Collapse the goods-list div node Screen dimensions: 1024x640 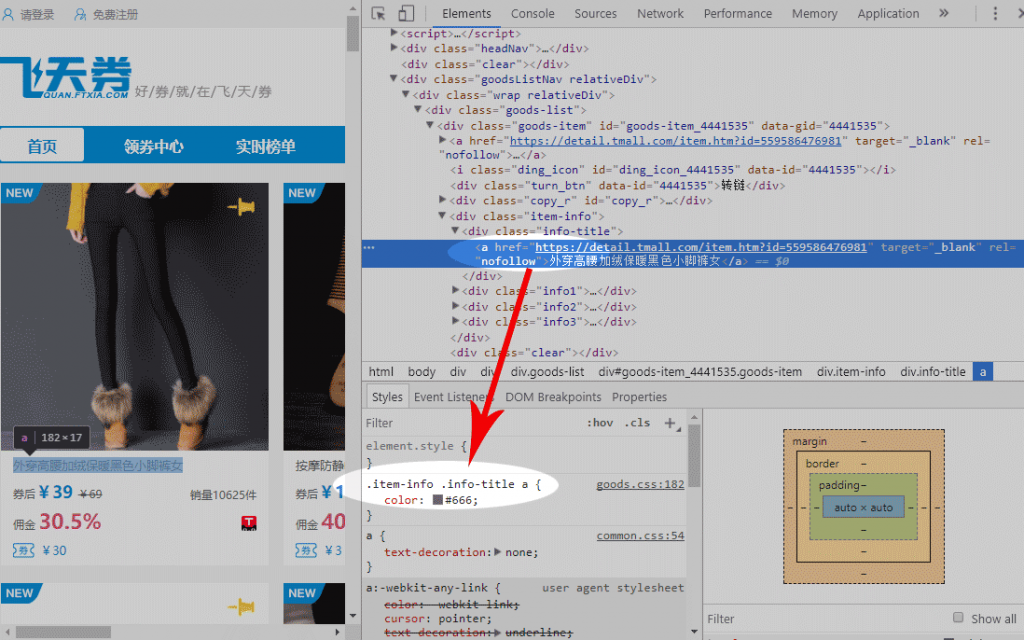419,110
